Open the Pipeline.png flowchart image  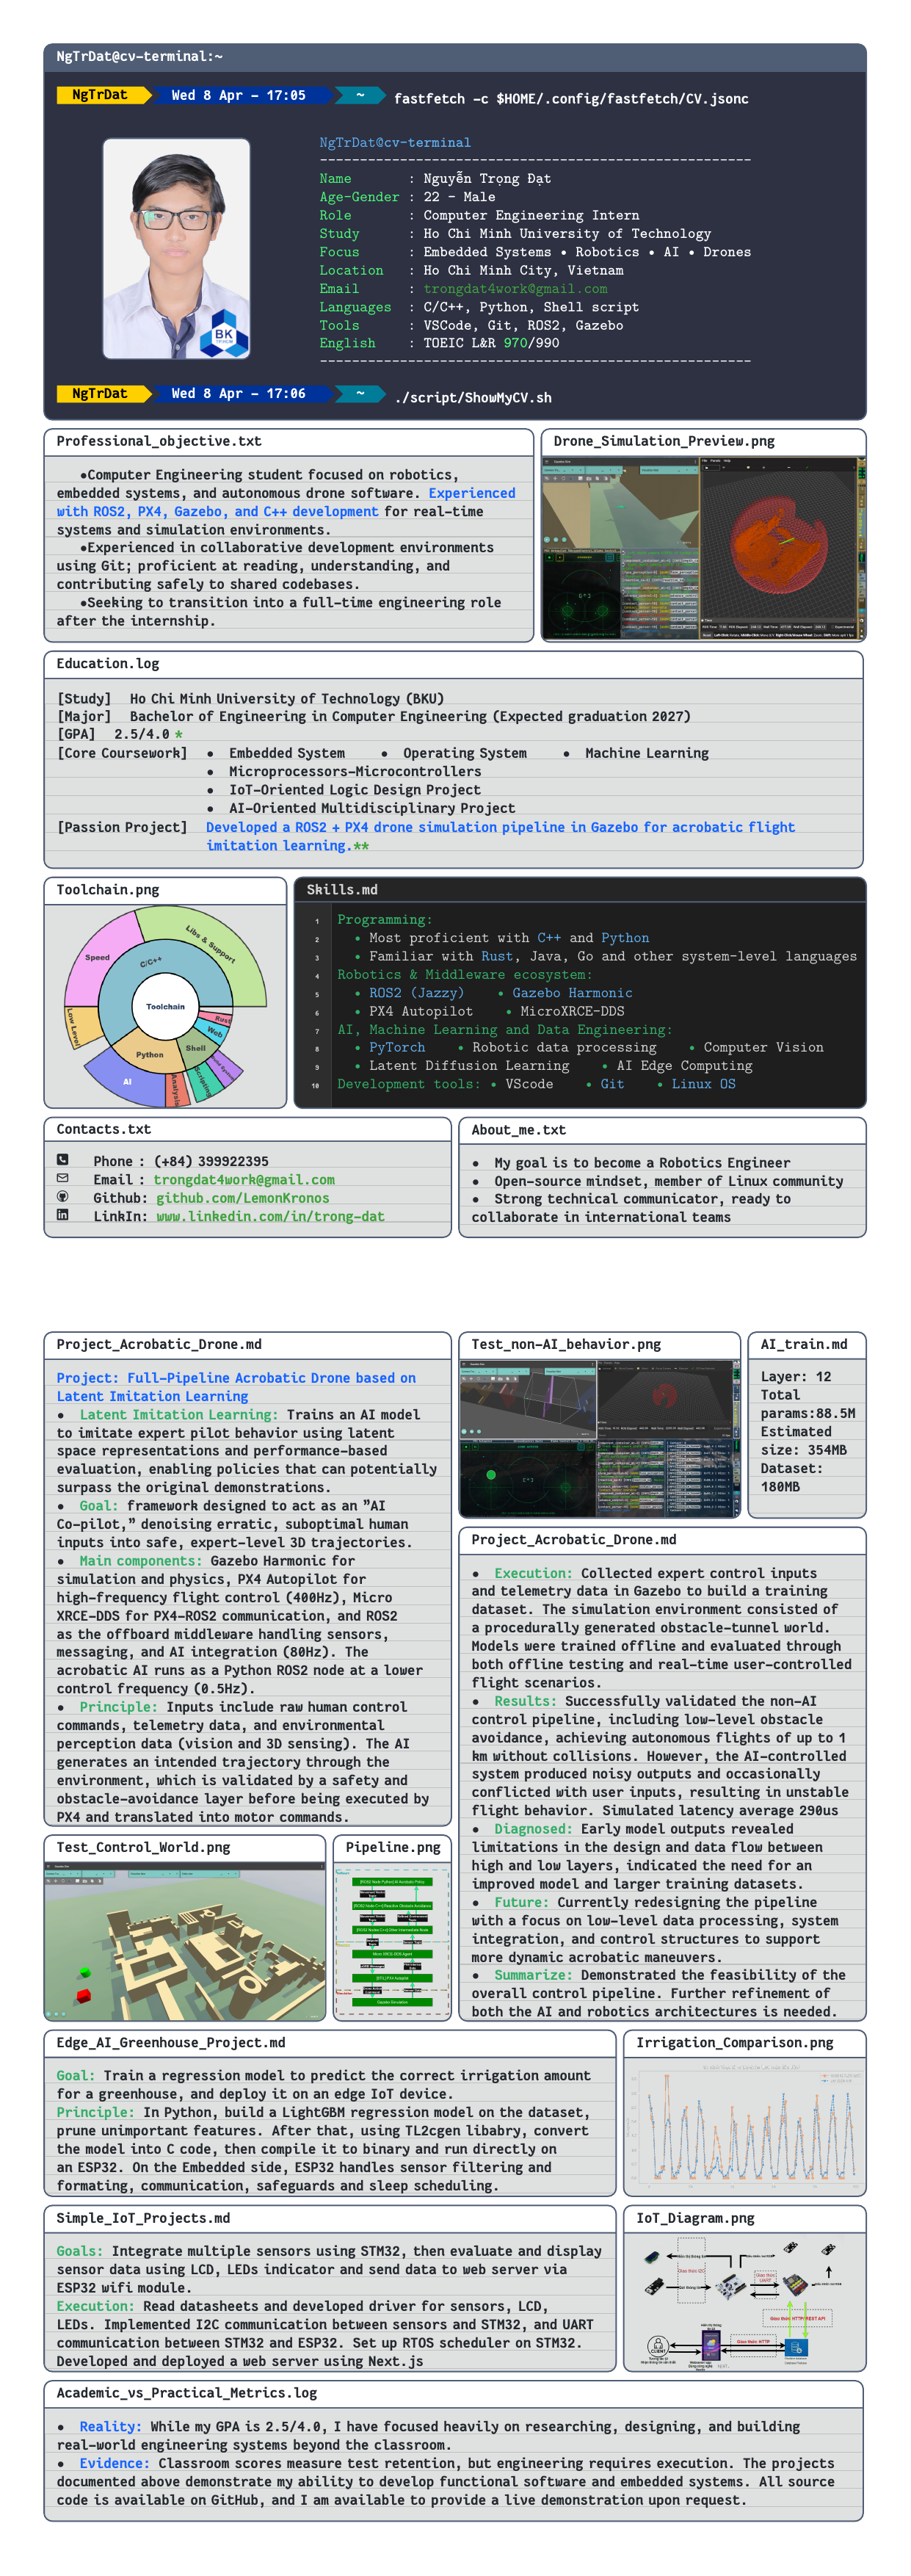tap(392, 1941)
